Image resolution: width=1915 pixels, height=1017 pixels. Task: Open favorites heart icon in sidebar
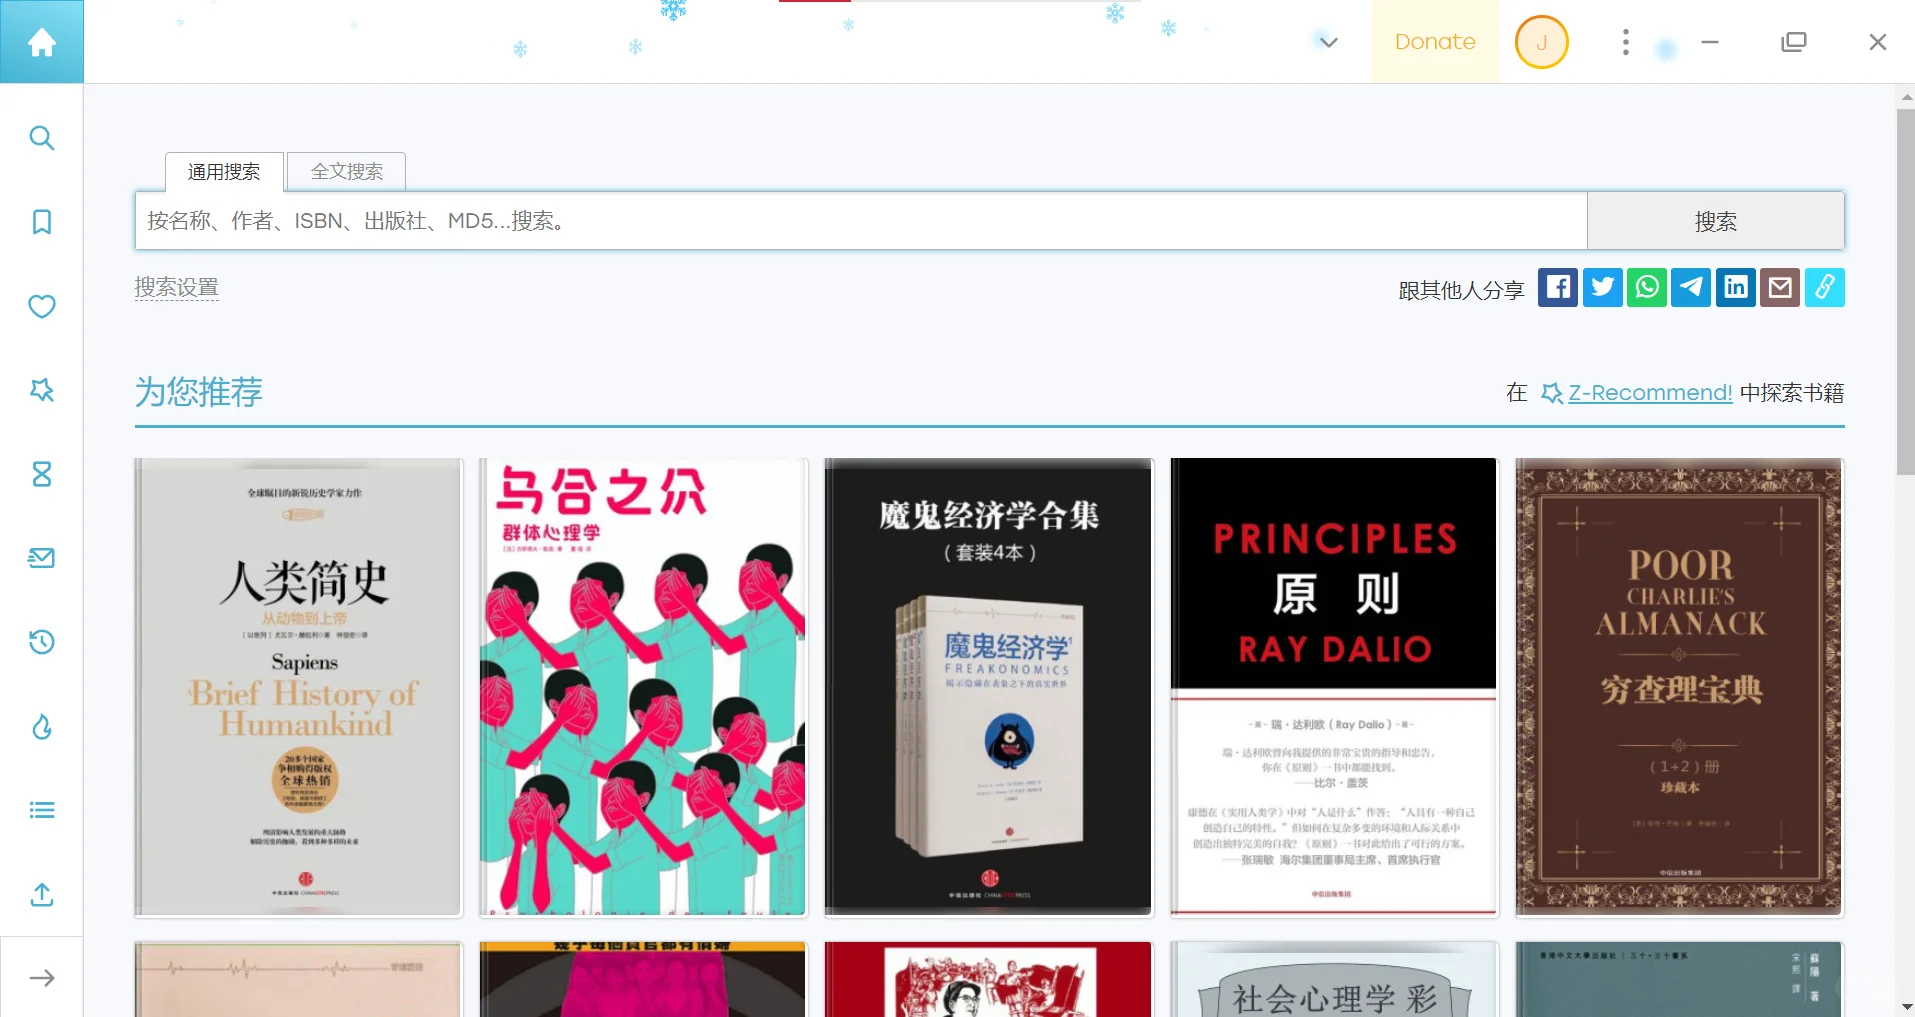[41, 306]
